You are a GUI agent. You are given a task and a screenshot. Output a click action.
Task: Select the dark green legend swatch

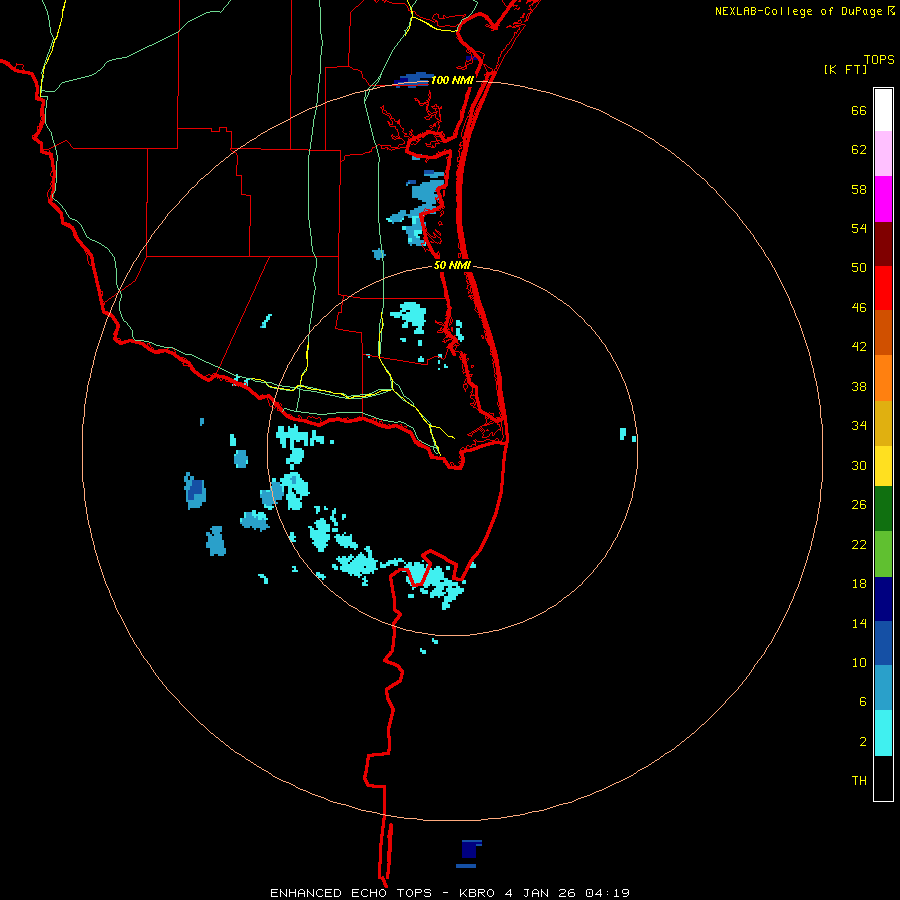point(883,509)
